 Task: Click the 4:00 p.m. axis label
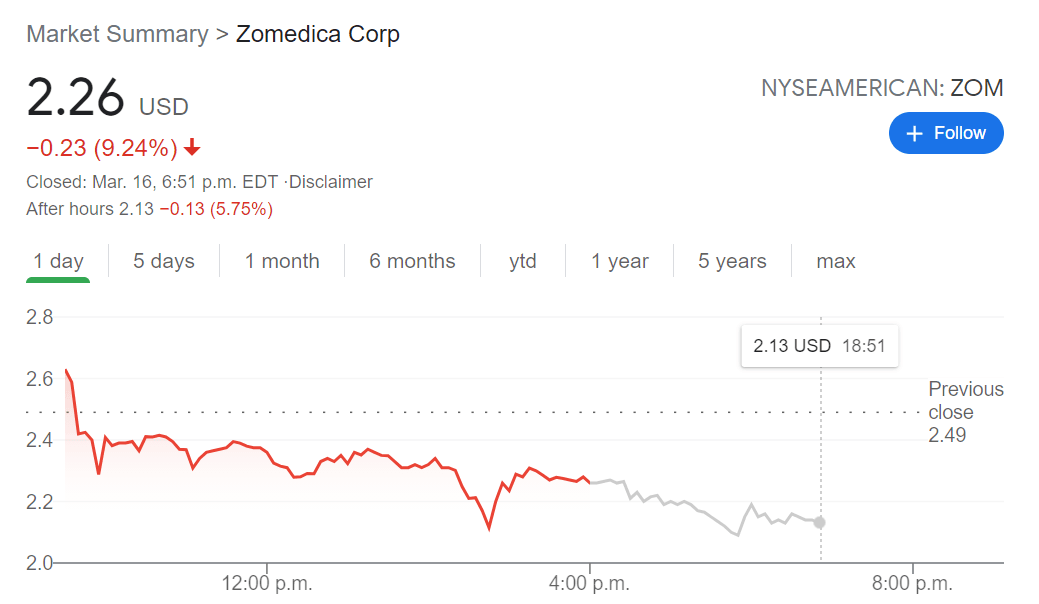(x=590, y=583)
